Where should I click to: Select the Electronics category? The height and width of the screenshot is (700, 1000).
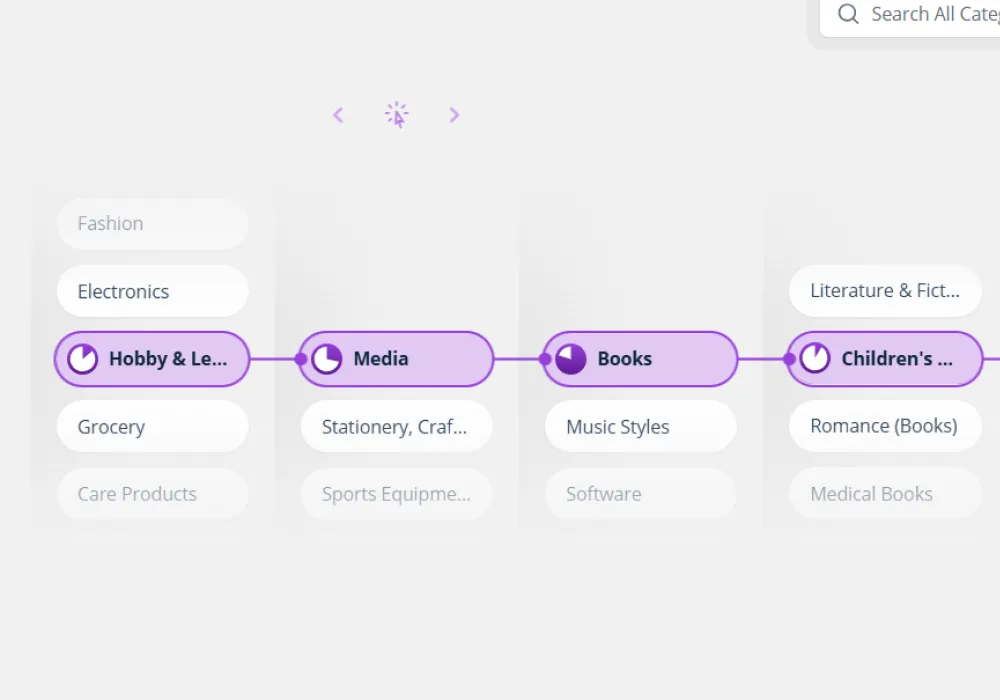152,292
